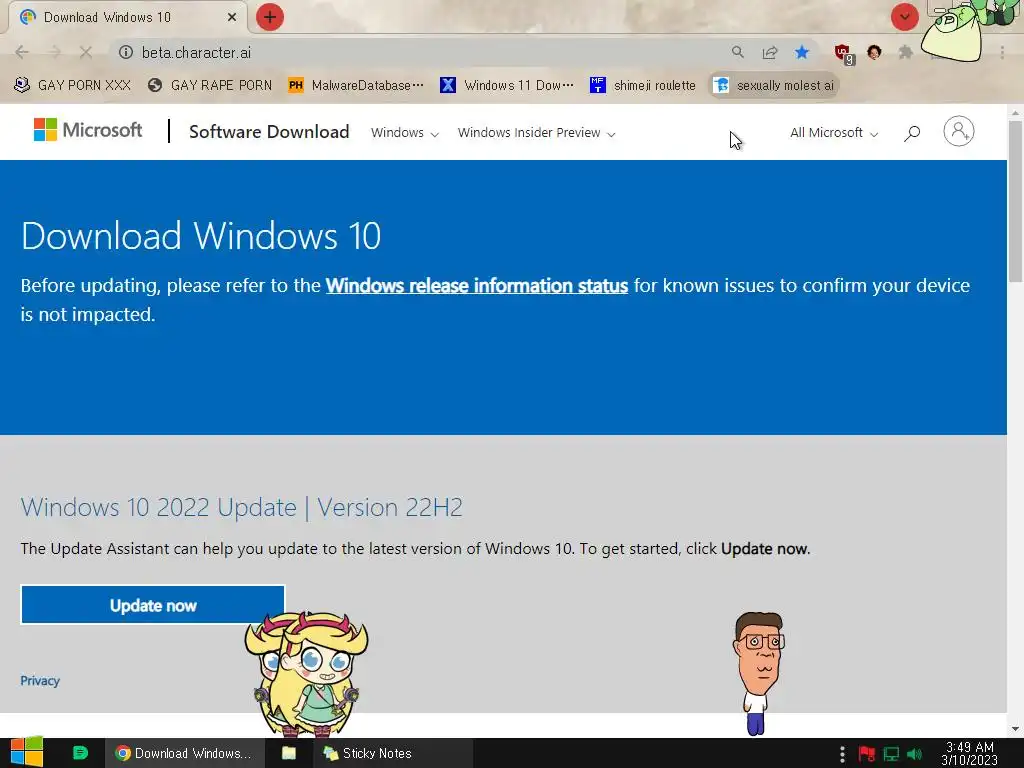Click the volume speaker tray icon
1024x768 pixels.
tap(915, 754)
